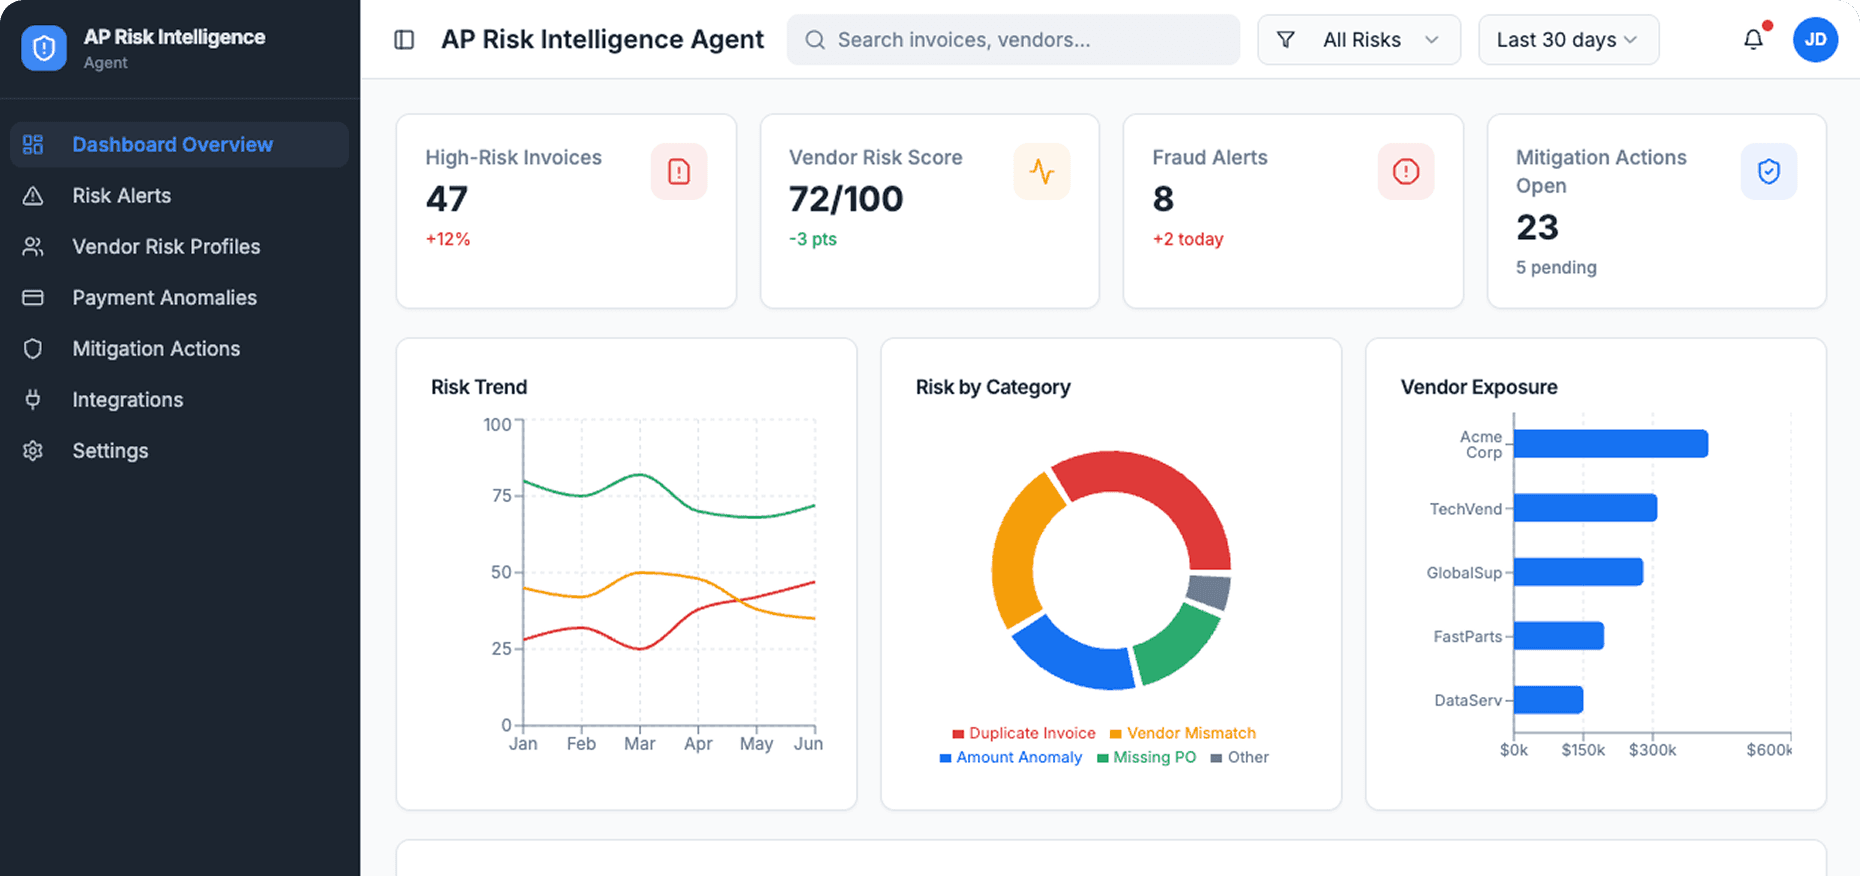This screenshot has width=1860, height=876.
Task: Click the "23" mitigation actions count
Action: pos(1538,228)
